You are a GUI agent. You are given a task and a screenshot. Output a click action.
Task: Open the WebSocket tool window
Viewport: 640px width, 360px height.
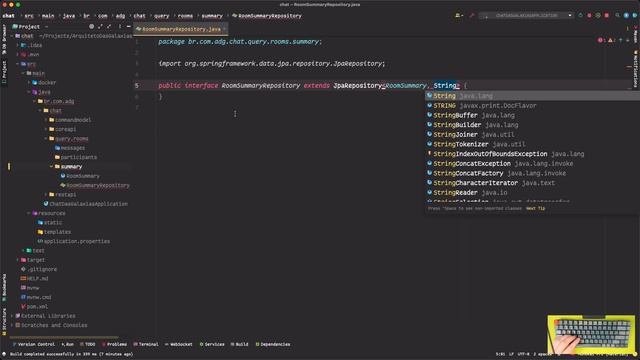178,344
